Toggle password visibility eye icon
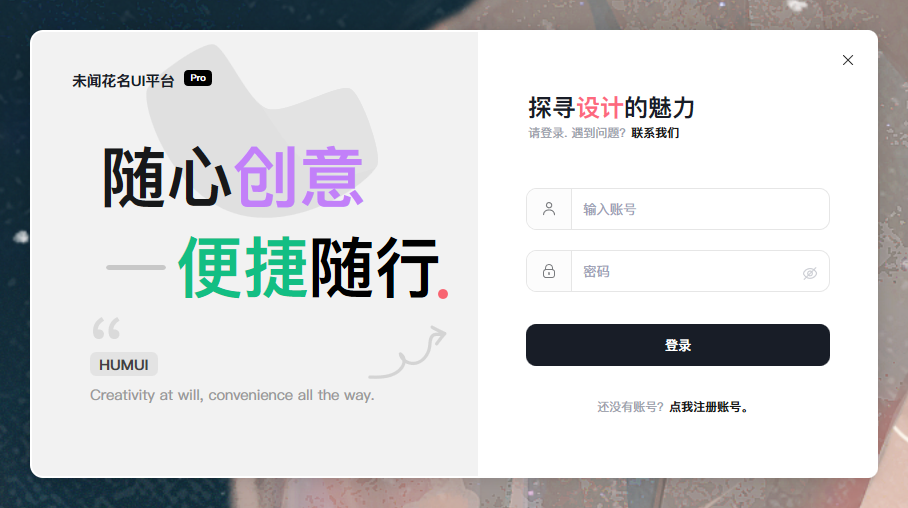Viewport: 908px width, 508px height. (x=810, y=273)
